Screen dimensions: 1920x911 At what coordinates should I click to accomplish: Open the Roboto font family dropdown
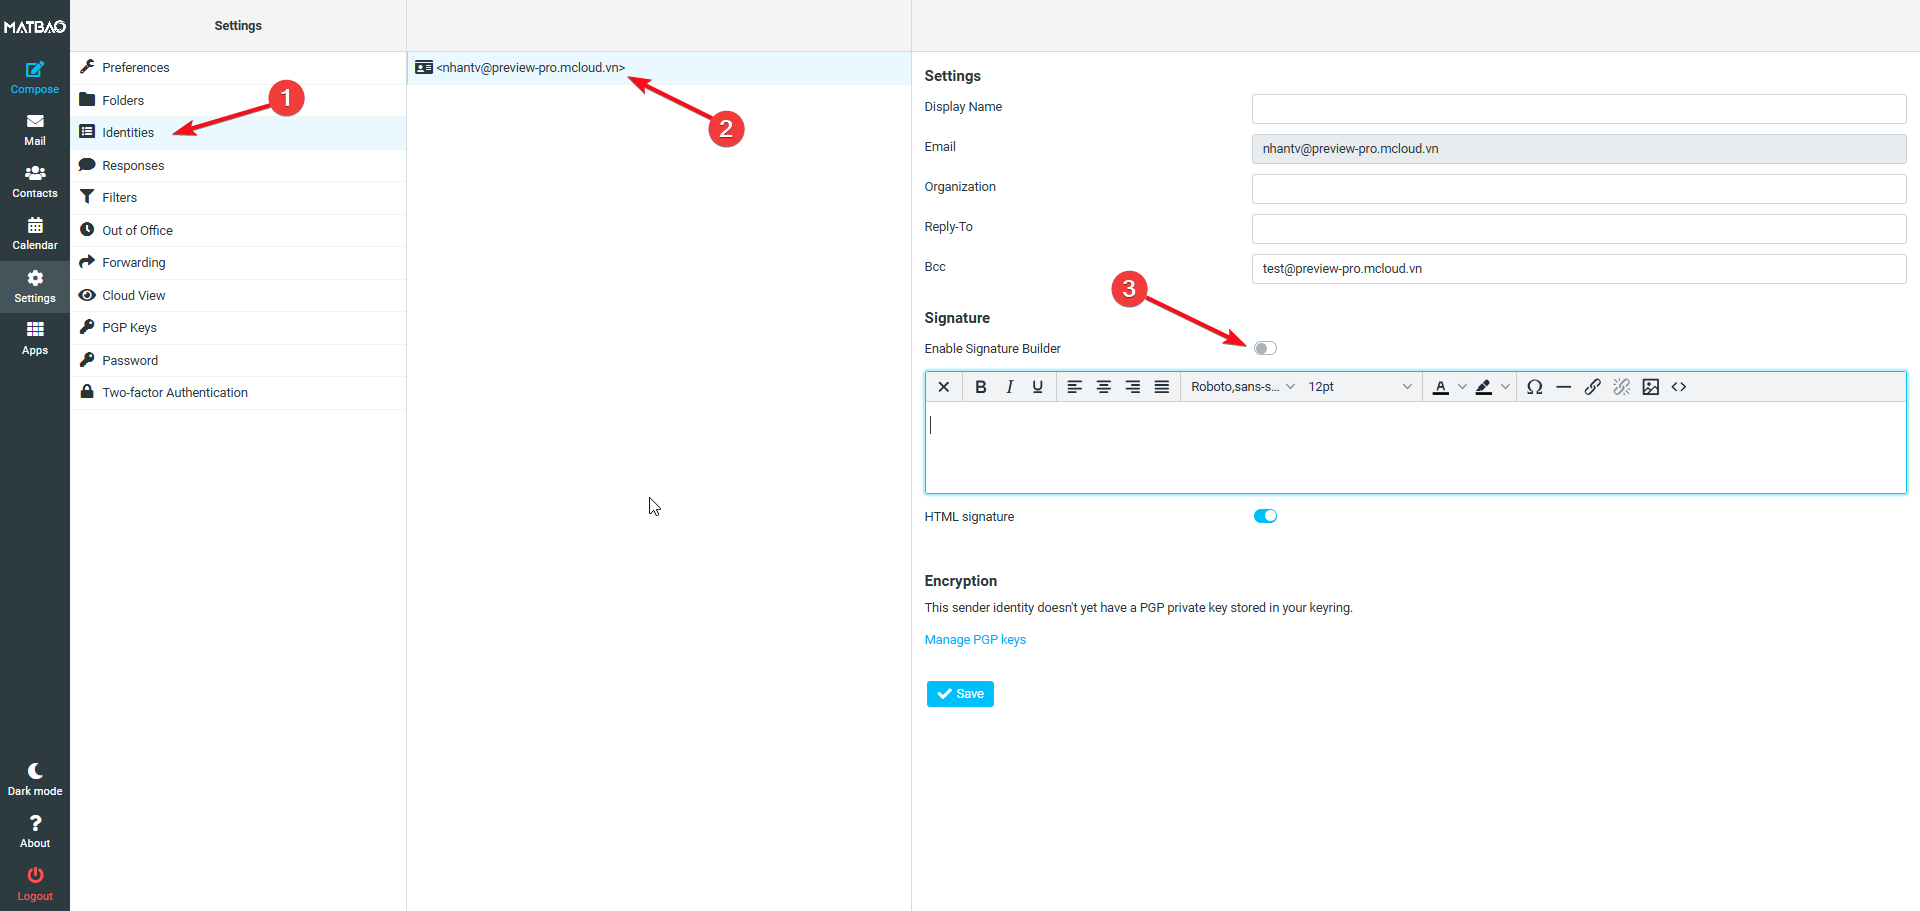pyautogui.click(x=1242, y=387)
